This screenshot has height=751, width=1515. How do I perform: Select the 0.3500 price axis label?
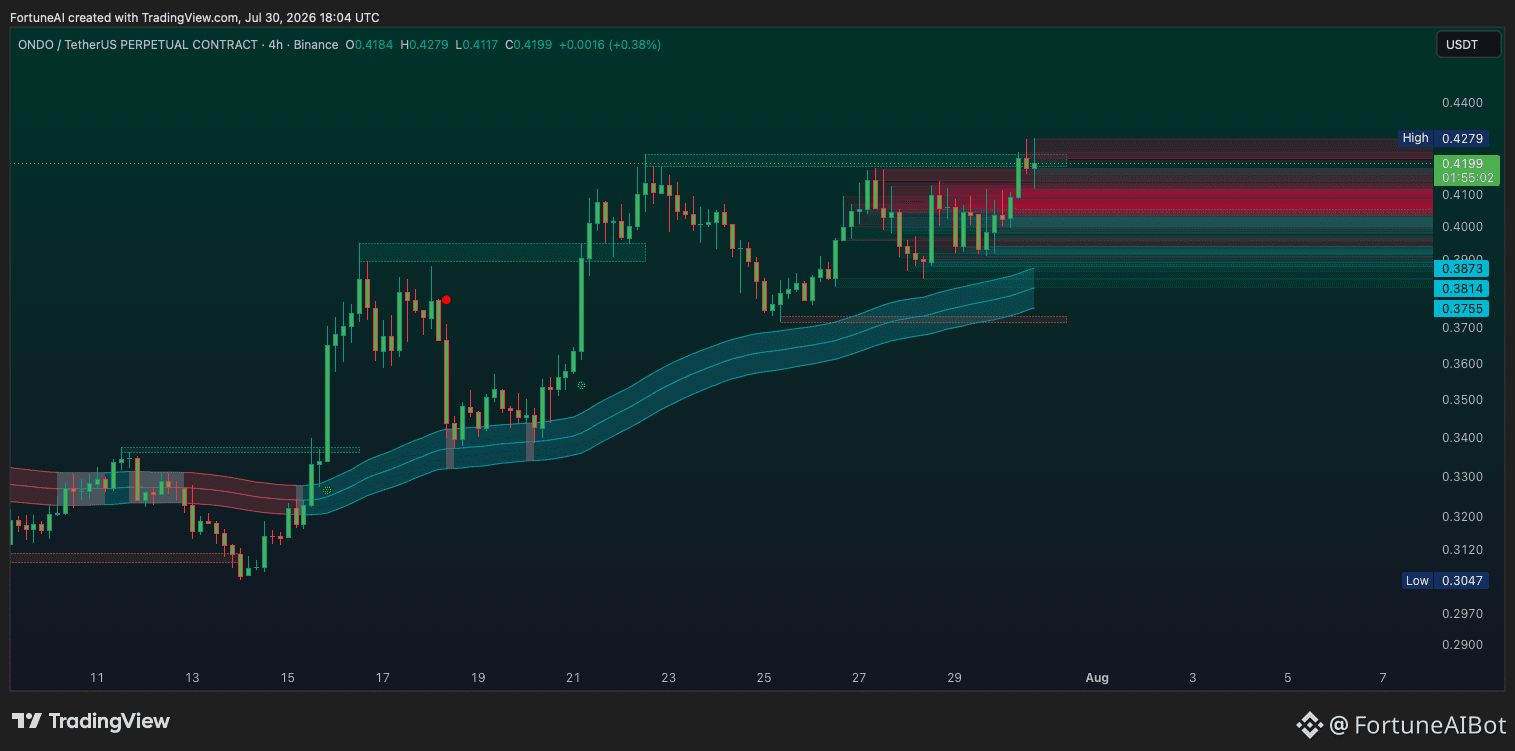(1462, 400)
